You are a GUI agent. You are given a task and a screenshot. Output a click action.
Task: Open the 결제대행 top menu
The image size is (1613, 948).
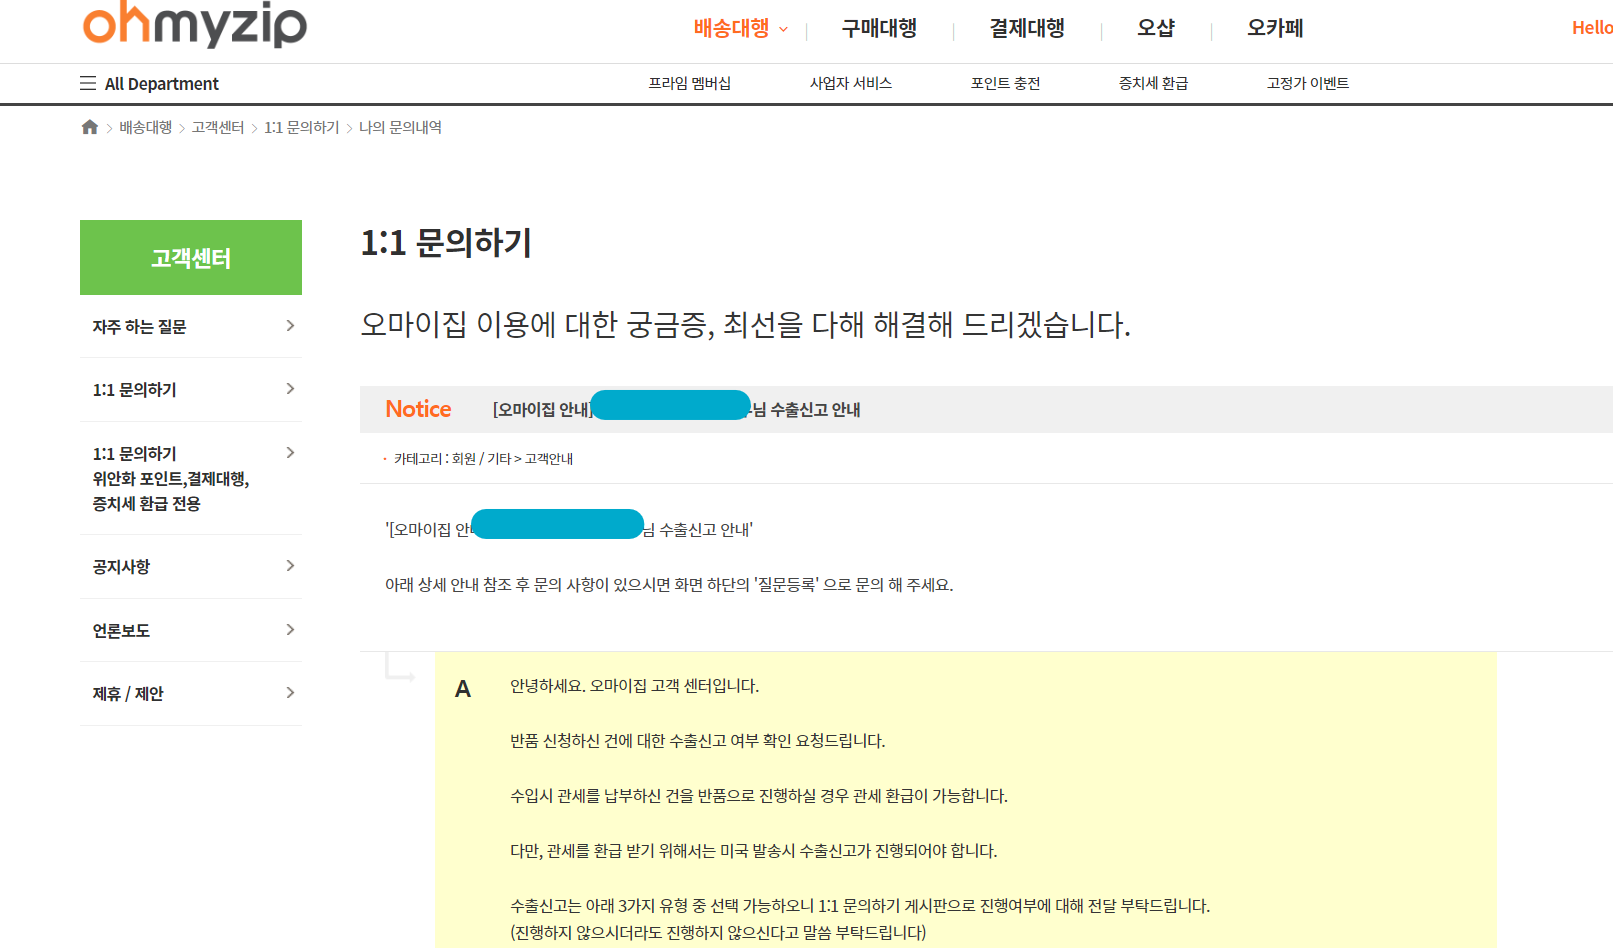[x=1027, y=28]
